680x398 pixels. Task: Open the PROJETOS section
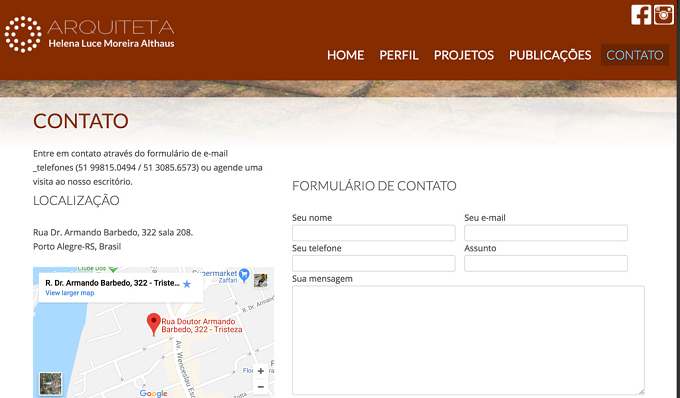coord(464,55)
